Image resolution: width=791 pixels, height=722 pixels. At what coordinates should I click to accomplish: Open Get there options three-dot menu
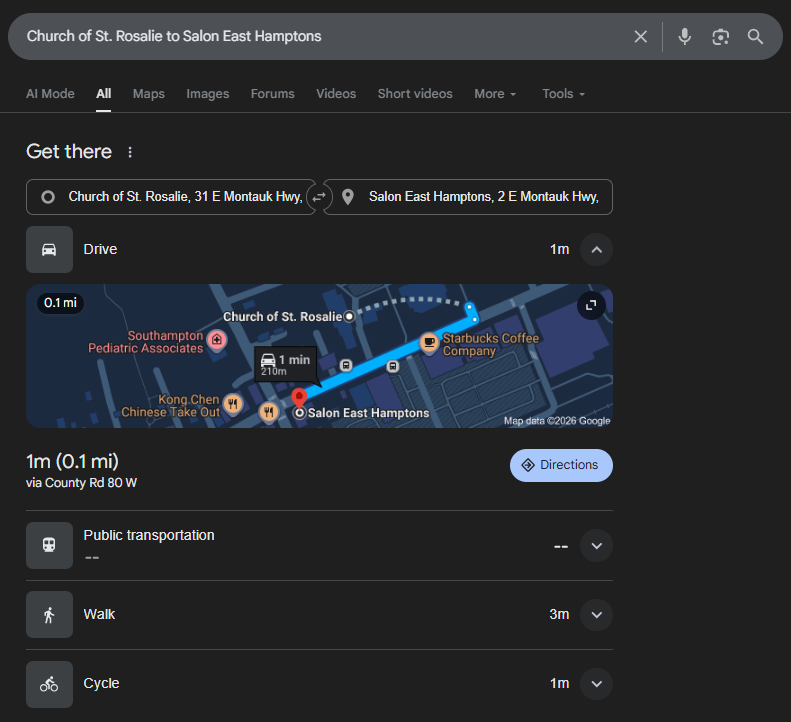[x=130, y=152]
